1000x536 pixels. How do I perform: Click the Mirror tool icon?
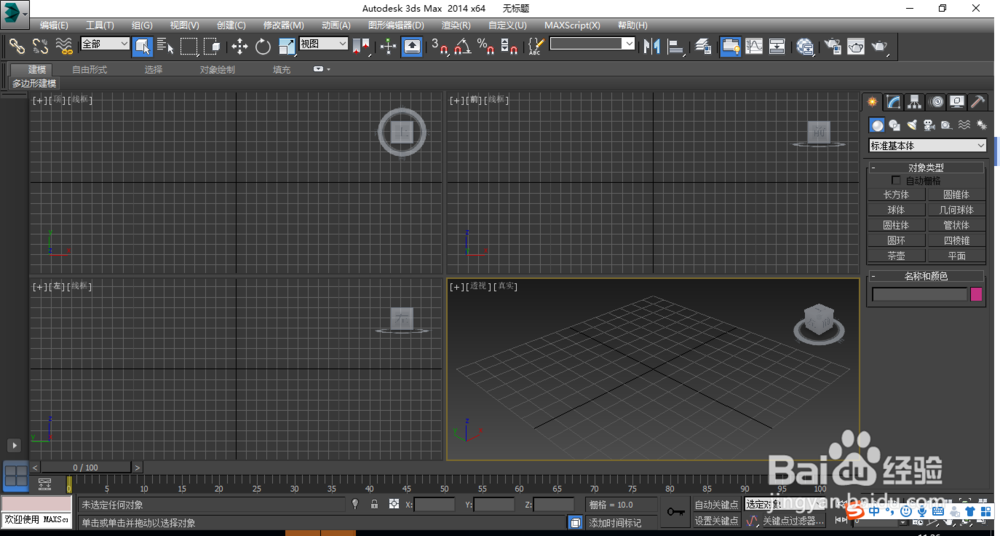point(652,46)
